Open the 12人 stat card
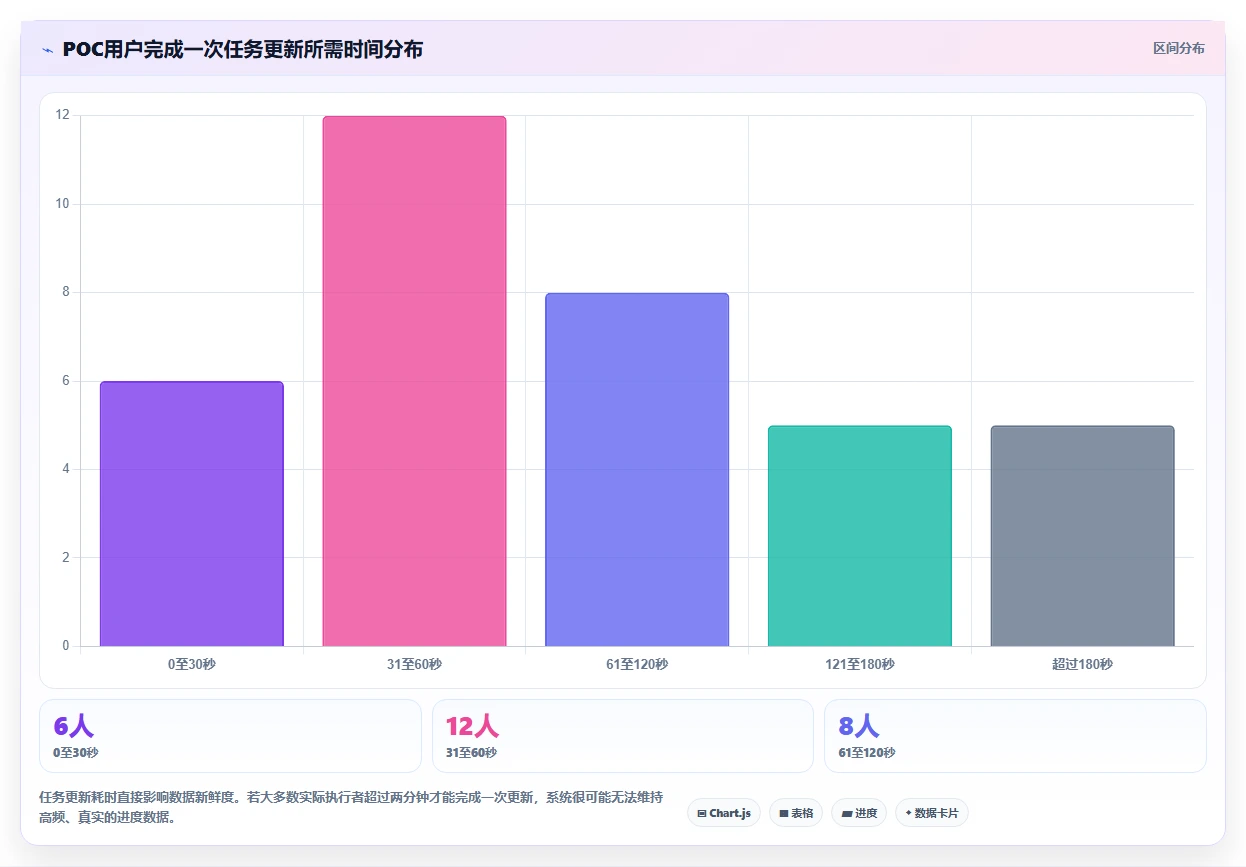1246x867 pixels. [x=623, y=736]
